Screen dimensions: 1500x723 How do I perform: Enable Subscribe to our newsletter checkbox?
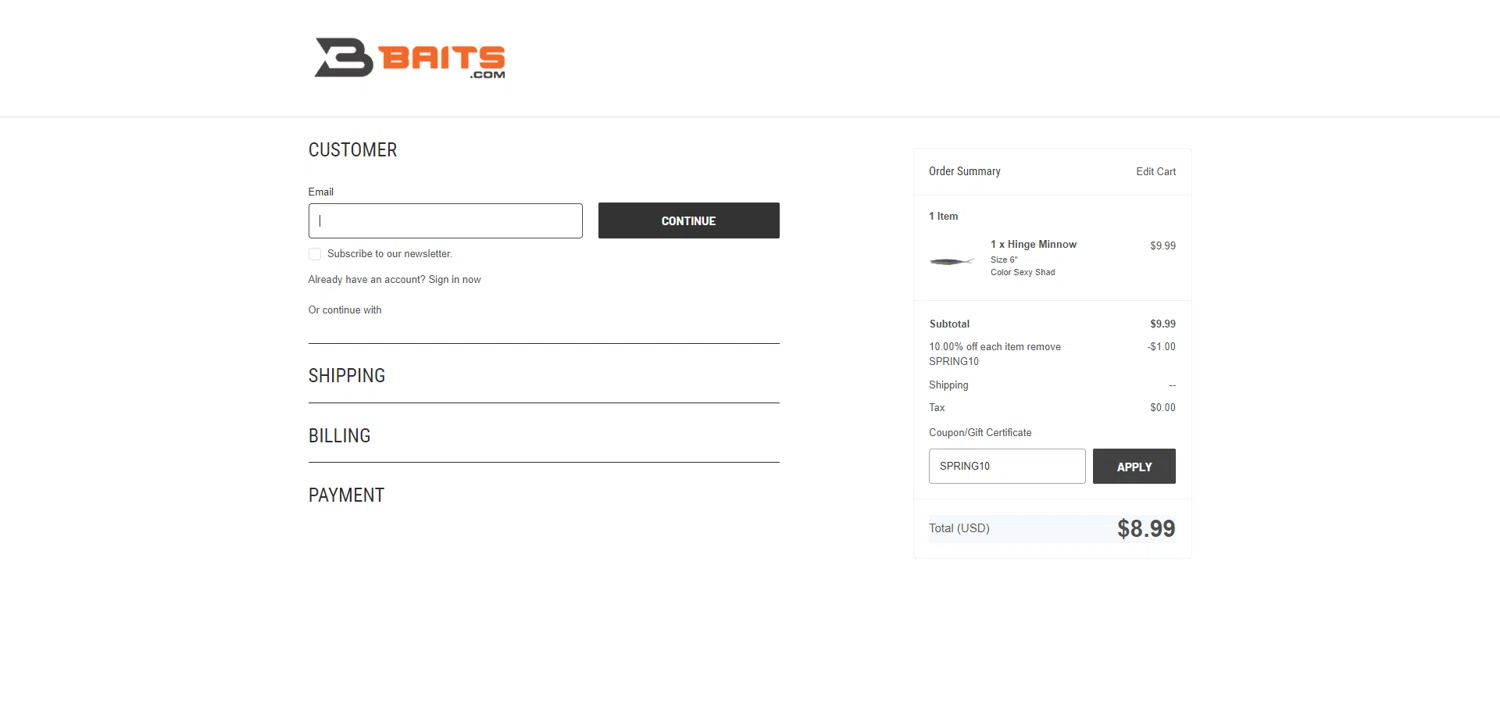click(x=315, y=254)
